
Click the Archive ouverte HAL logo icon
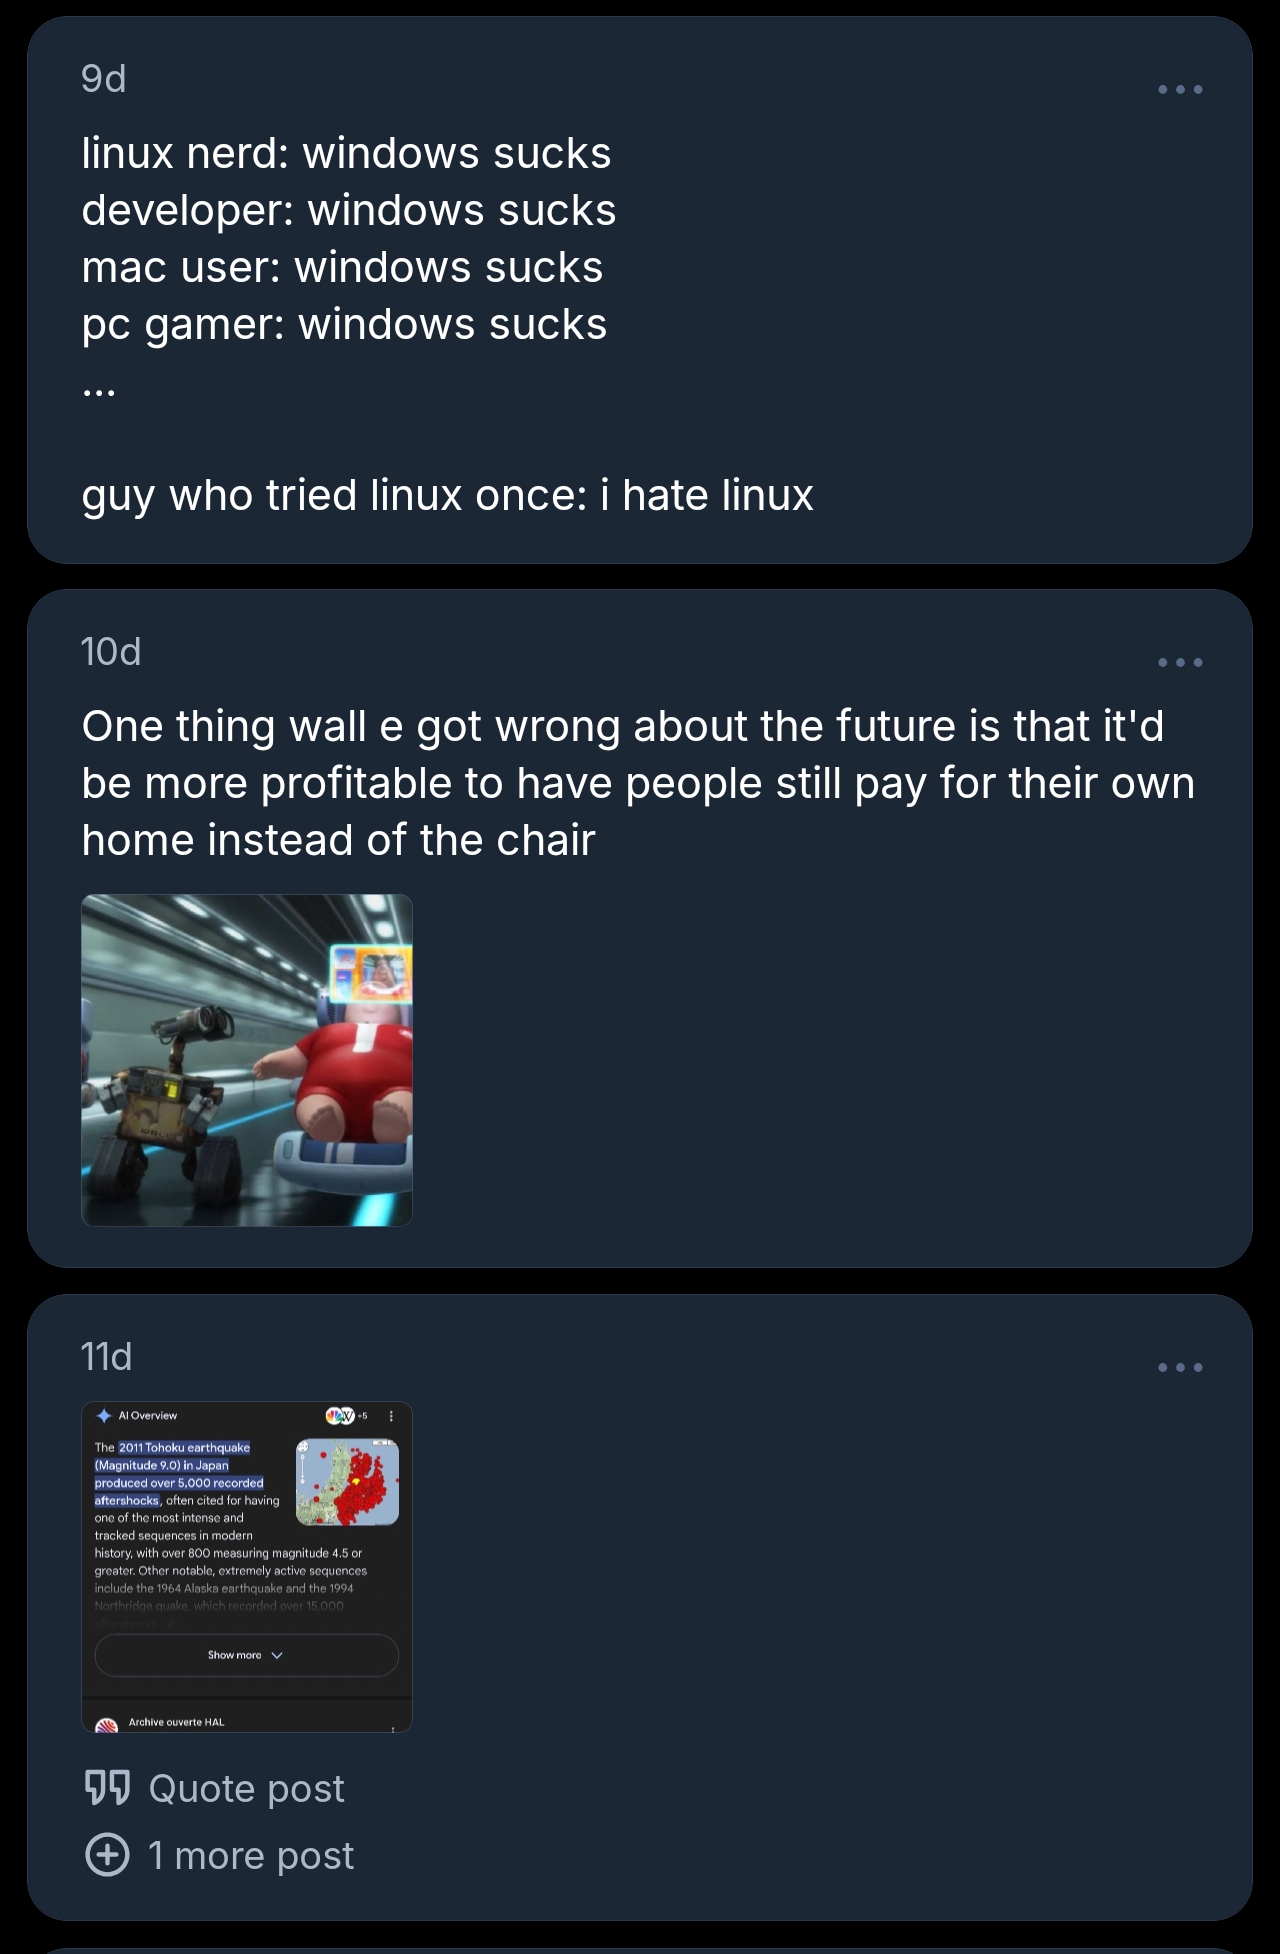coord(106,1724)
